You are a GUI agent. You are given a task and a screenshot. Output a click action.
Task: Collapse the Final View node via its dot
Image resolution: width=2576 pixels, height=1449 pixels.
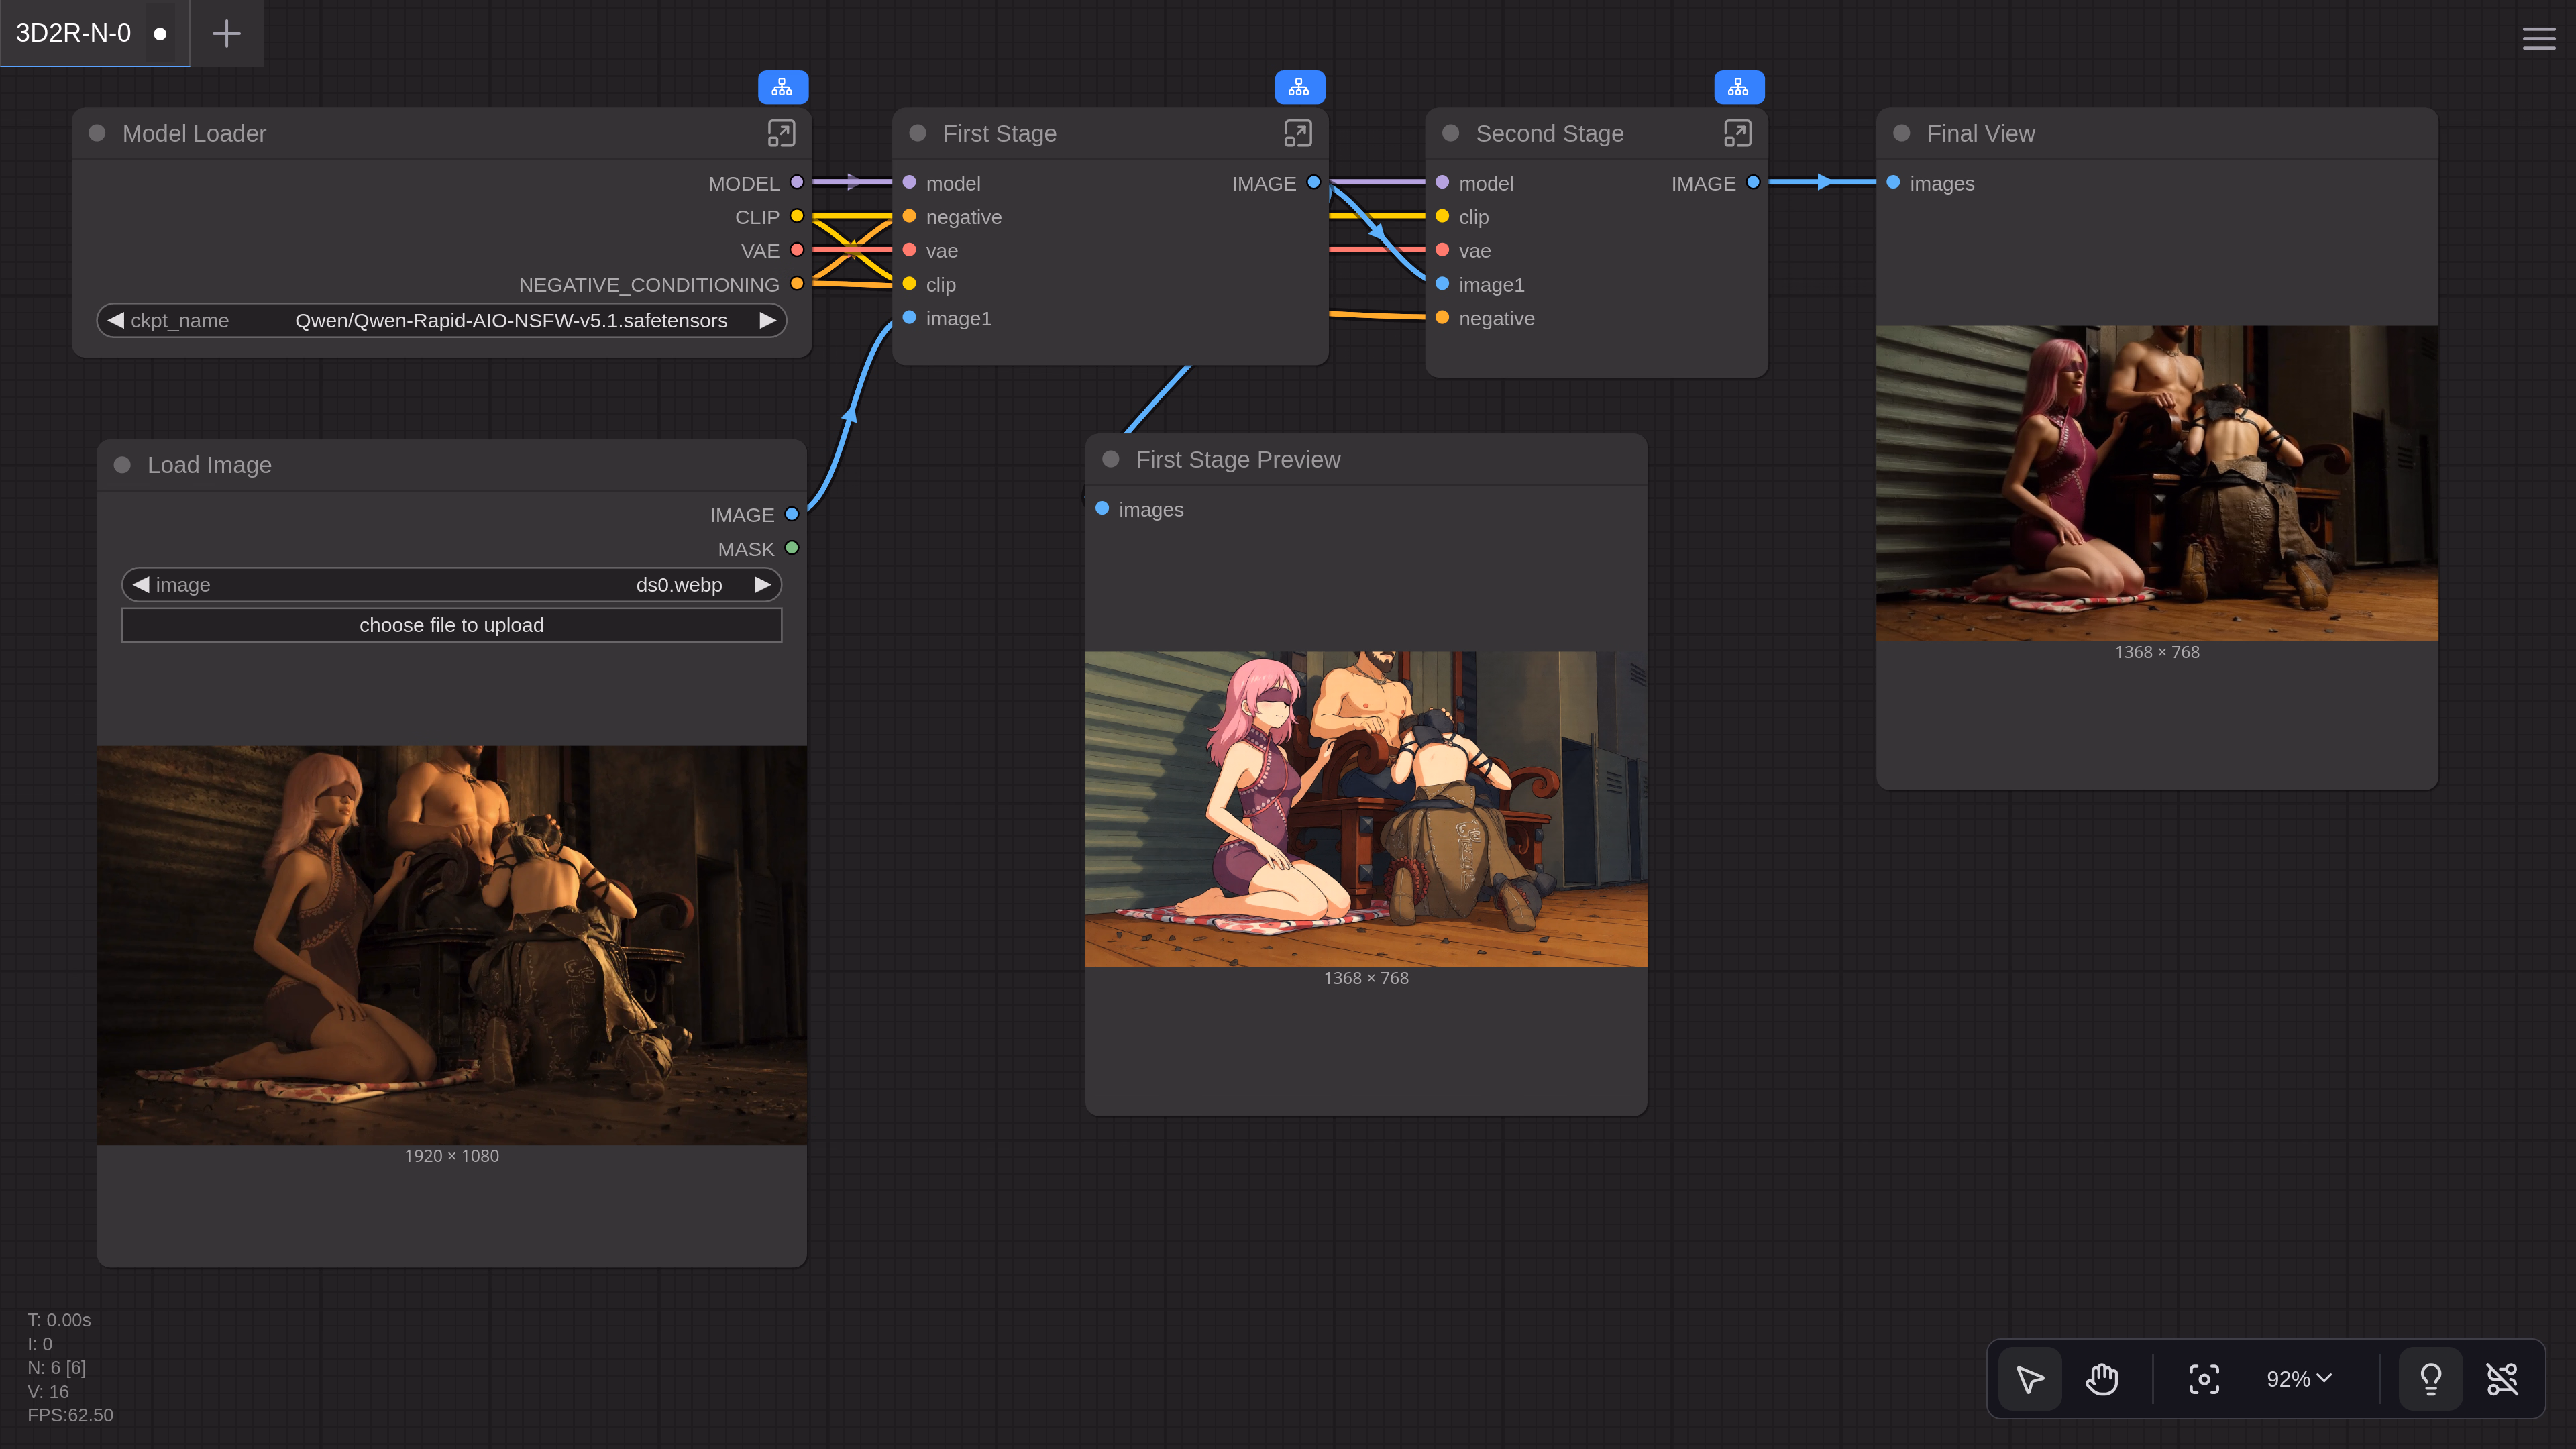(1901, 133)
